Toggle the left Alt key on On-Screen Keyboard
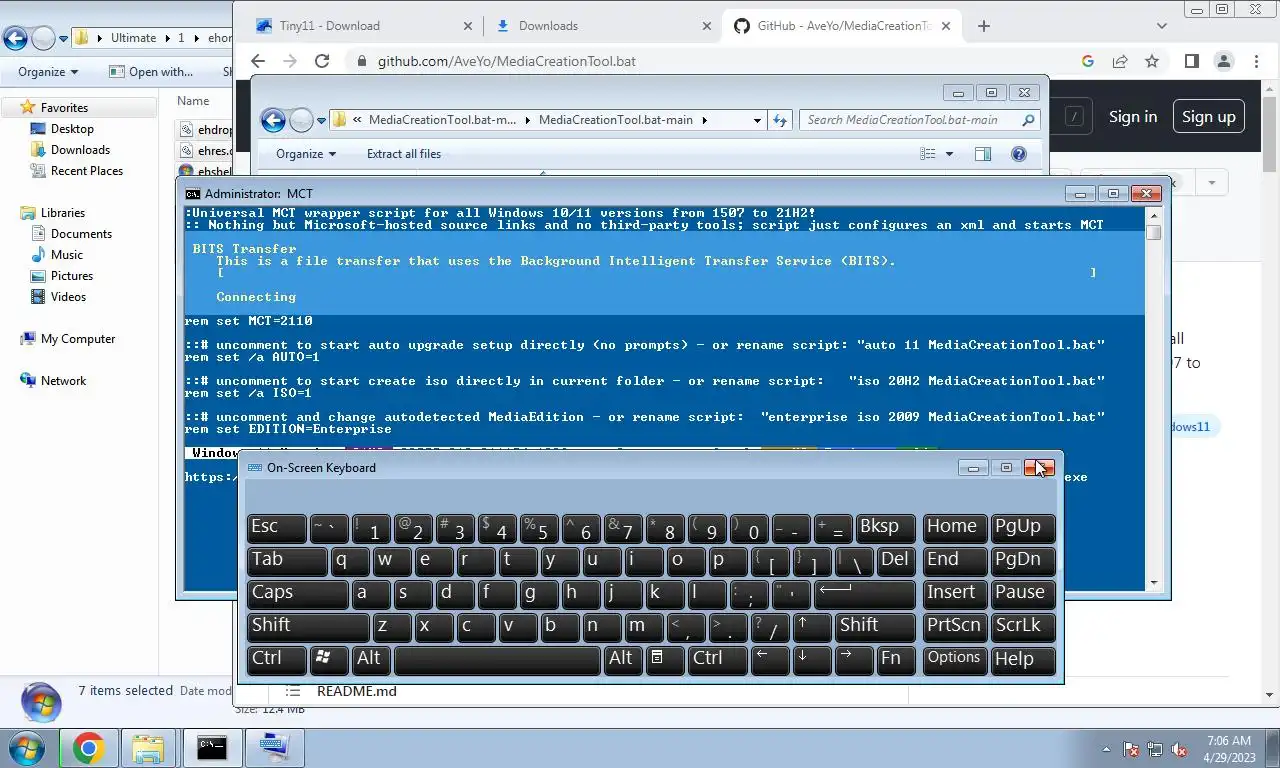 tap(371, 658)
